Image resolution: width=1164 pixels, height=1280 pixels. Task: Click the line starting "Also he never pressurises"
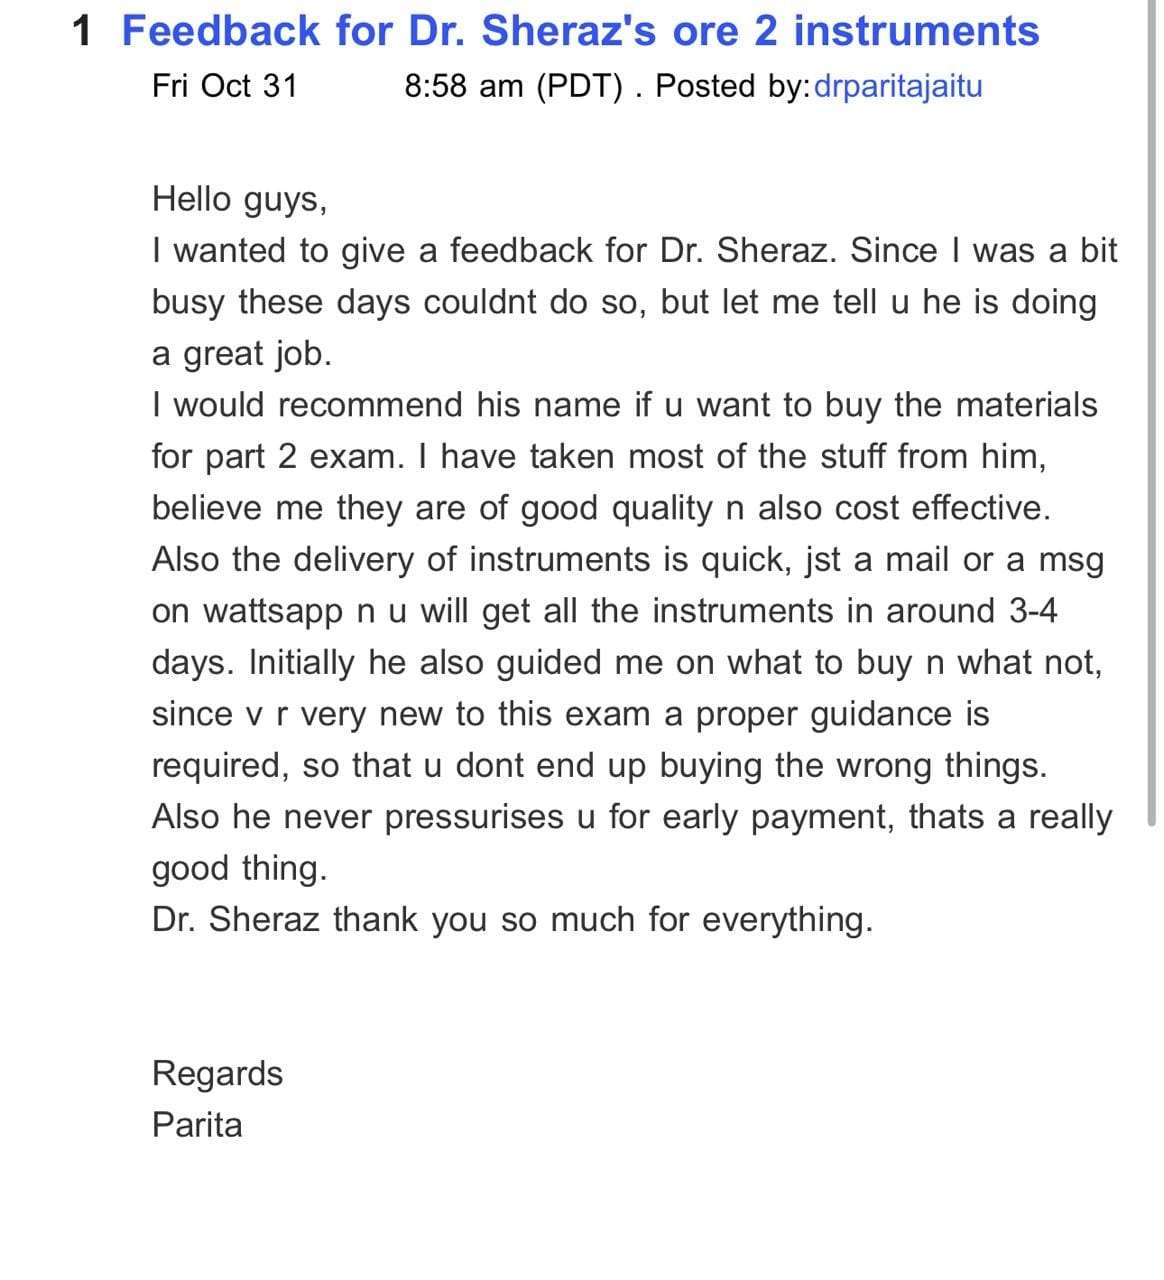[x=631, y=817]
